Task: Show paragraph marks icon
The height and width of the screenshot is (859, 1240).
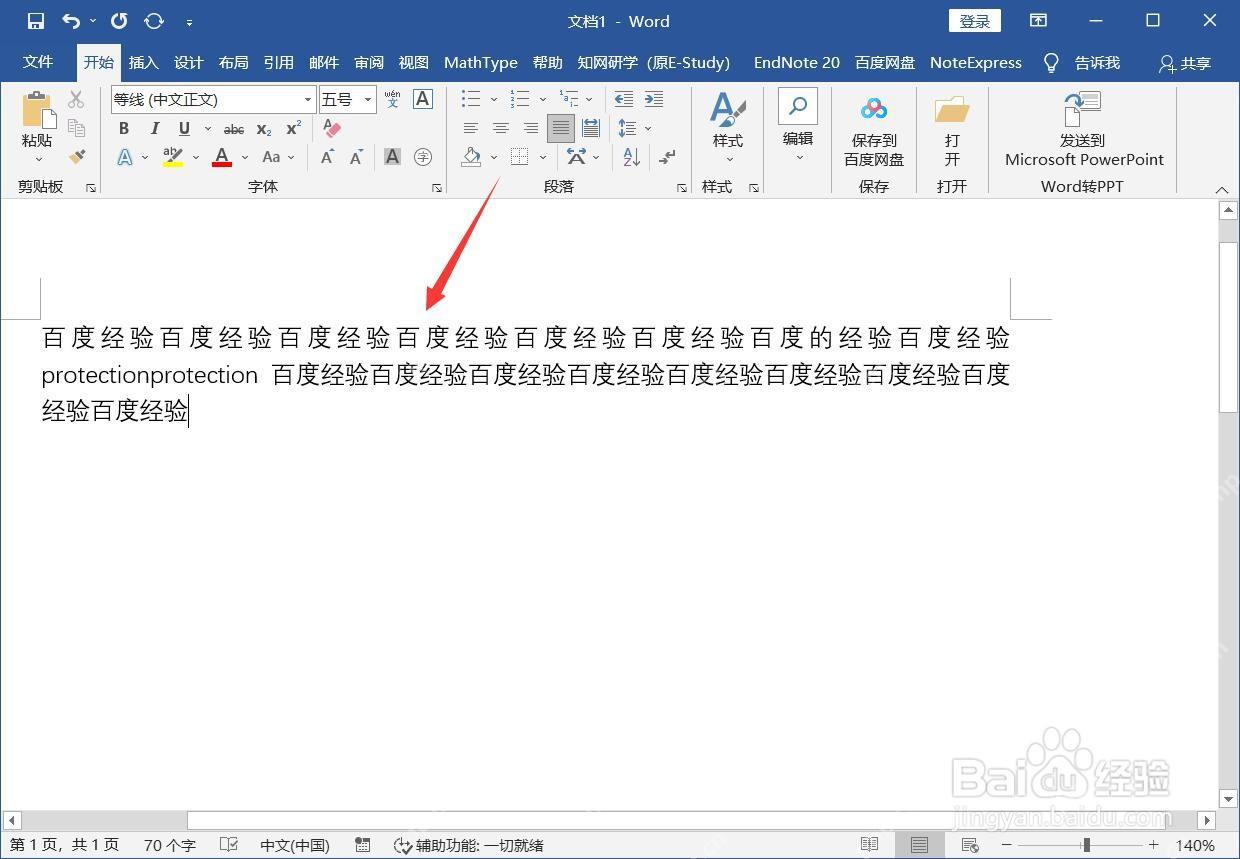Action: tap(667, 157)
